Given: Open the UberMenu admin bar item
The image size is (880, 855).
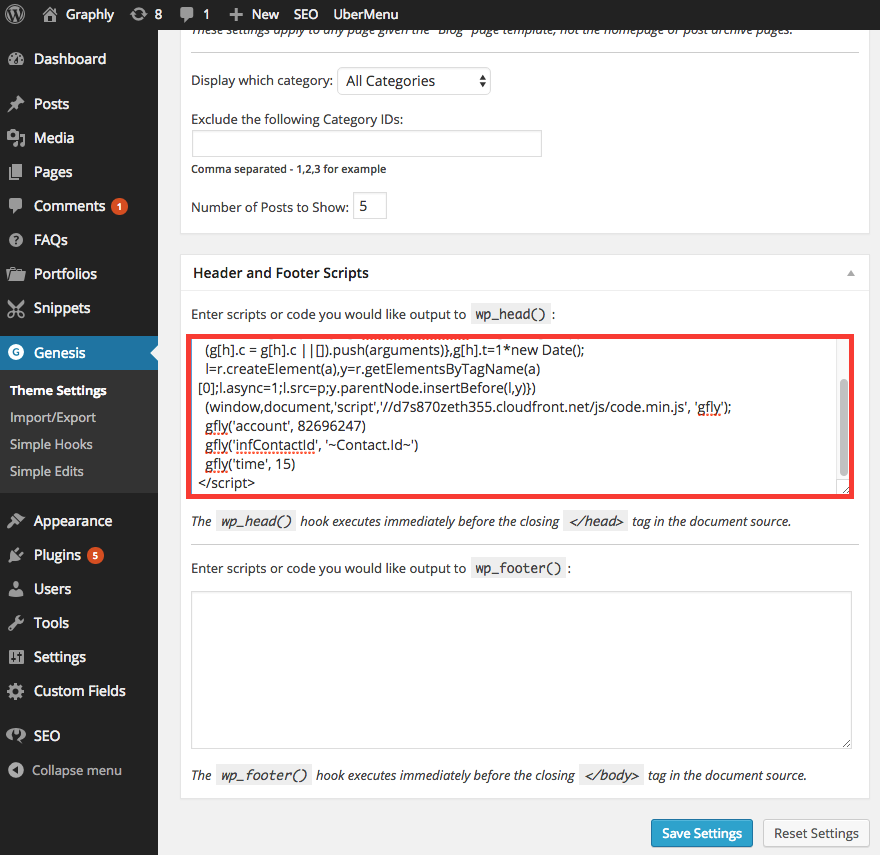Looking at the screenshot, I should pyautogui.click(x=366, y=15).
